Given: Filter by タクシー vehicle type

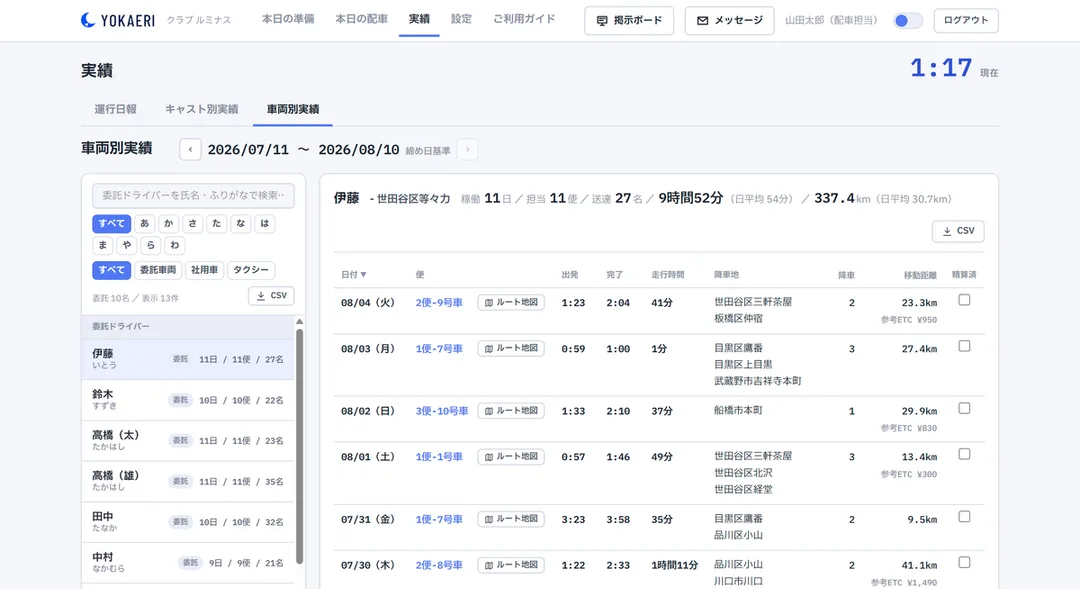Looking at the screenshot, I should 251,270.
